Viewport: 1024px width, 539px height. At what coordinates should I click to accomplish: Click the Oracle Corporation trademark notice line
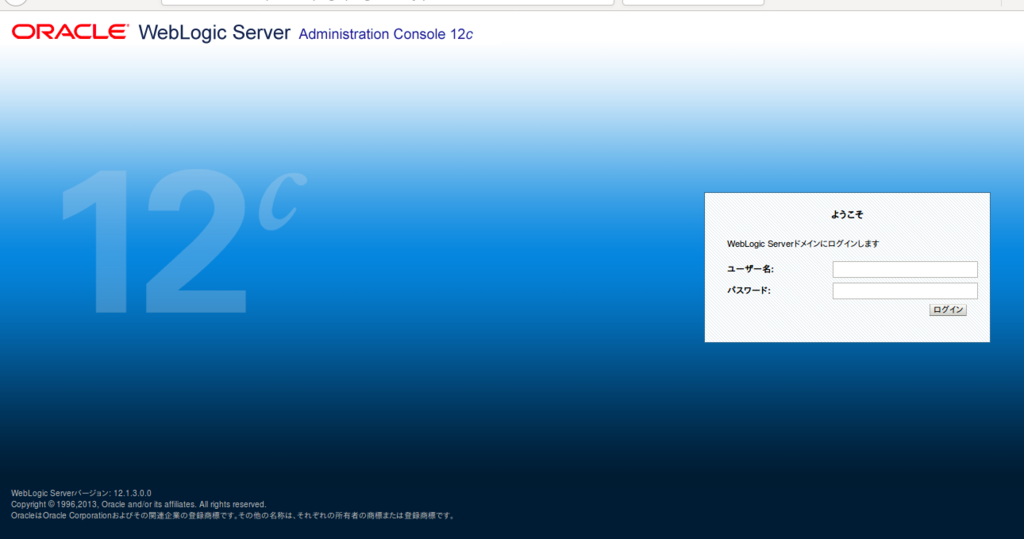(233, 515)
